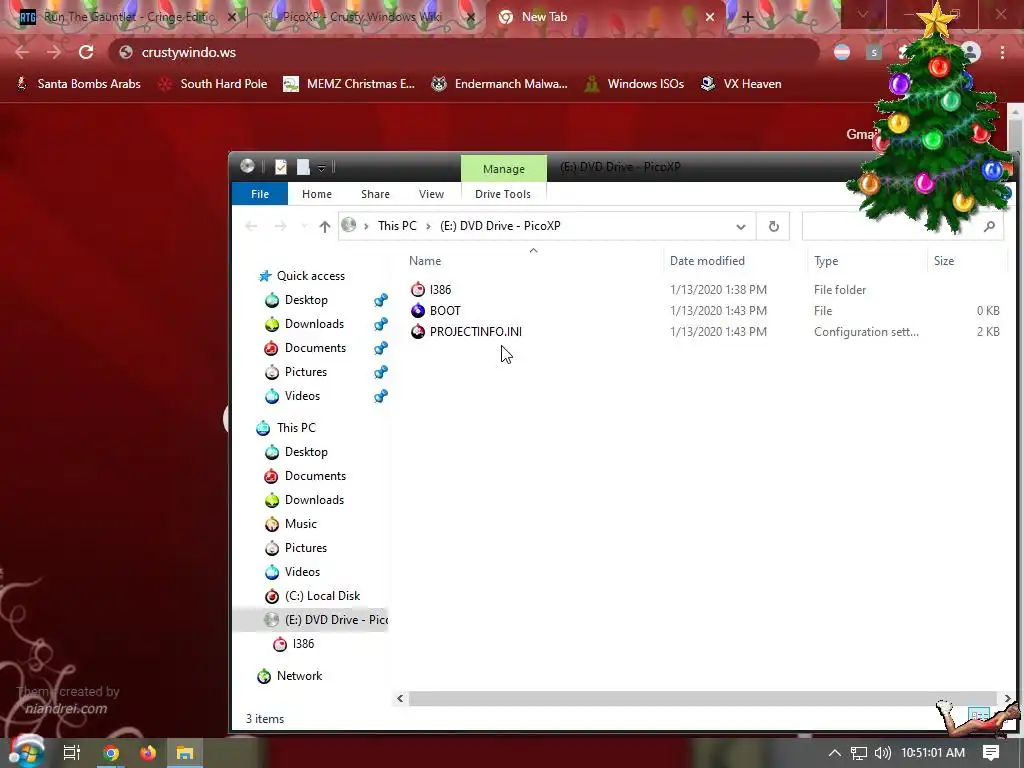Click Desktop icon under Quick access
1024x768 pixels.
pyautogui.click(x=272, y=300)
